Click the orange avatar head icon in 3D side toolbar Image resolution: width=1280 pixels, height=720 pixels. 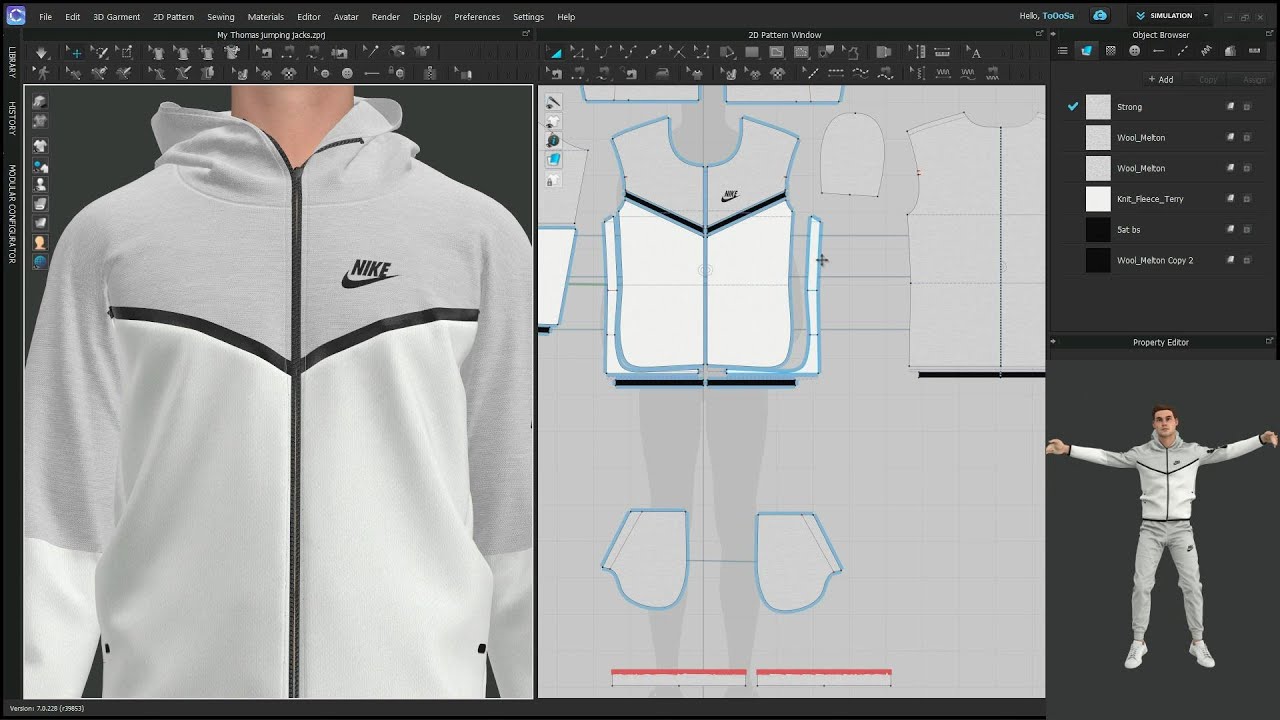(40, 242)
